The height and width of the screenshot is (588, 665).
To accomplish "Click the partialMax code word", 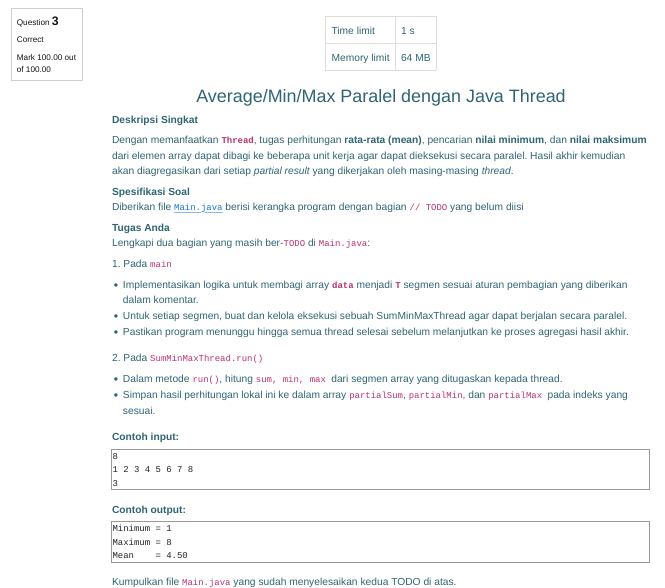I will click(x=514, y=395).
